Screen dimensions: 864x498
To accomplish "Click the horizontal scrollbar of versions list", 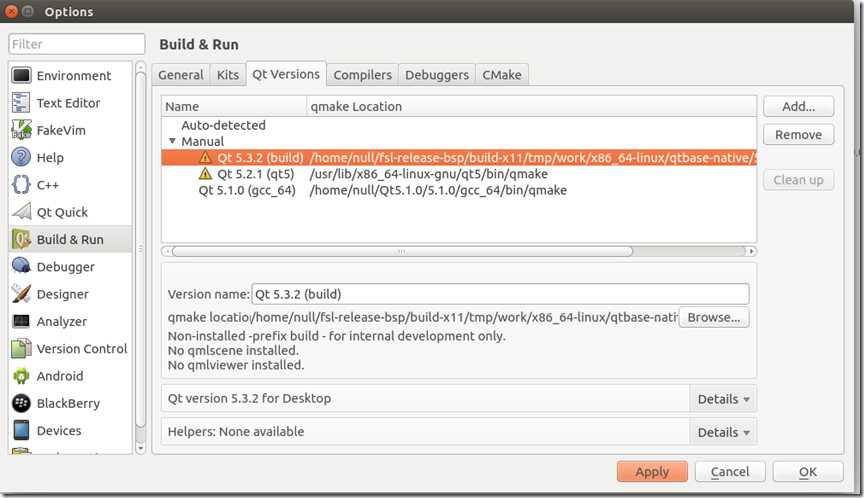I will coord(403,251).
